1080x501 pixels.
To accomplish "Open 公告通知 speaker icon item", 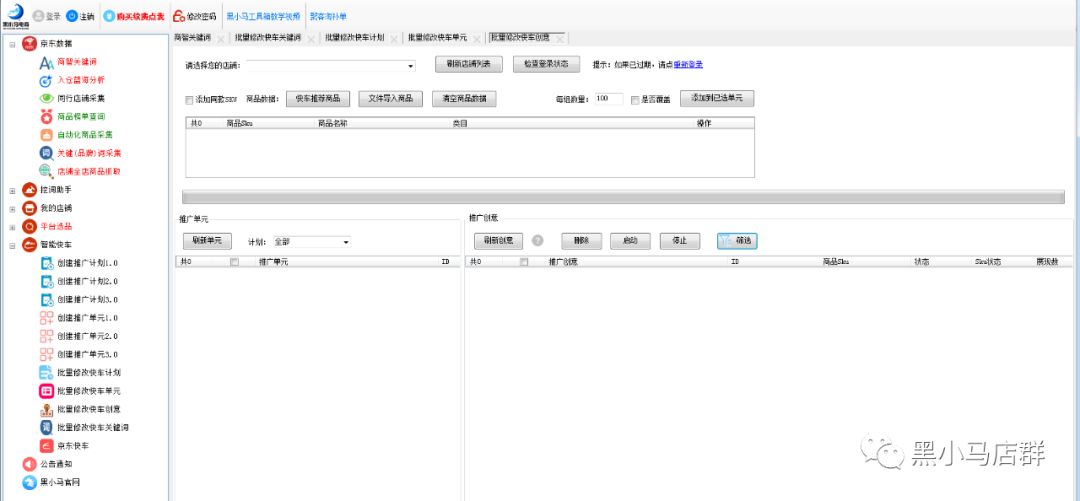I will [30, 464].
